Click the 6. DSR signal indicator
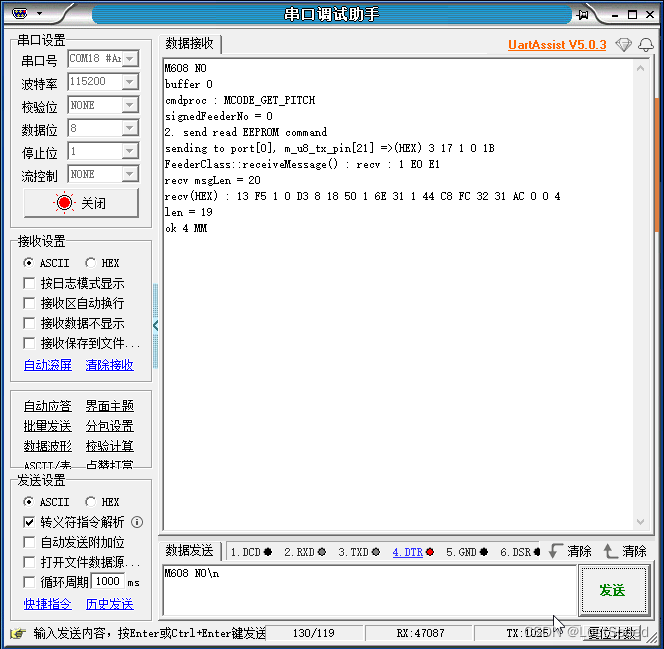Image resolution: width=664 pixels, height=649 pixels. 520,552
